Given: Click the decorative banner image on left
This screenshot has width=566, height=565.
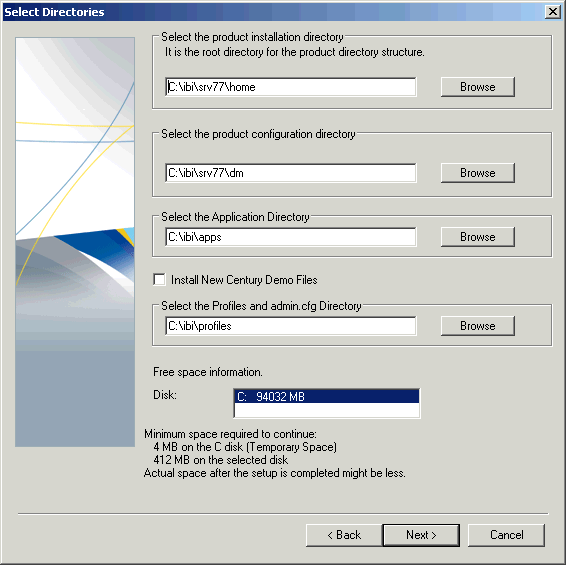Looking at the screenshot, I should [x=75, y=242].
